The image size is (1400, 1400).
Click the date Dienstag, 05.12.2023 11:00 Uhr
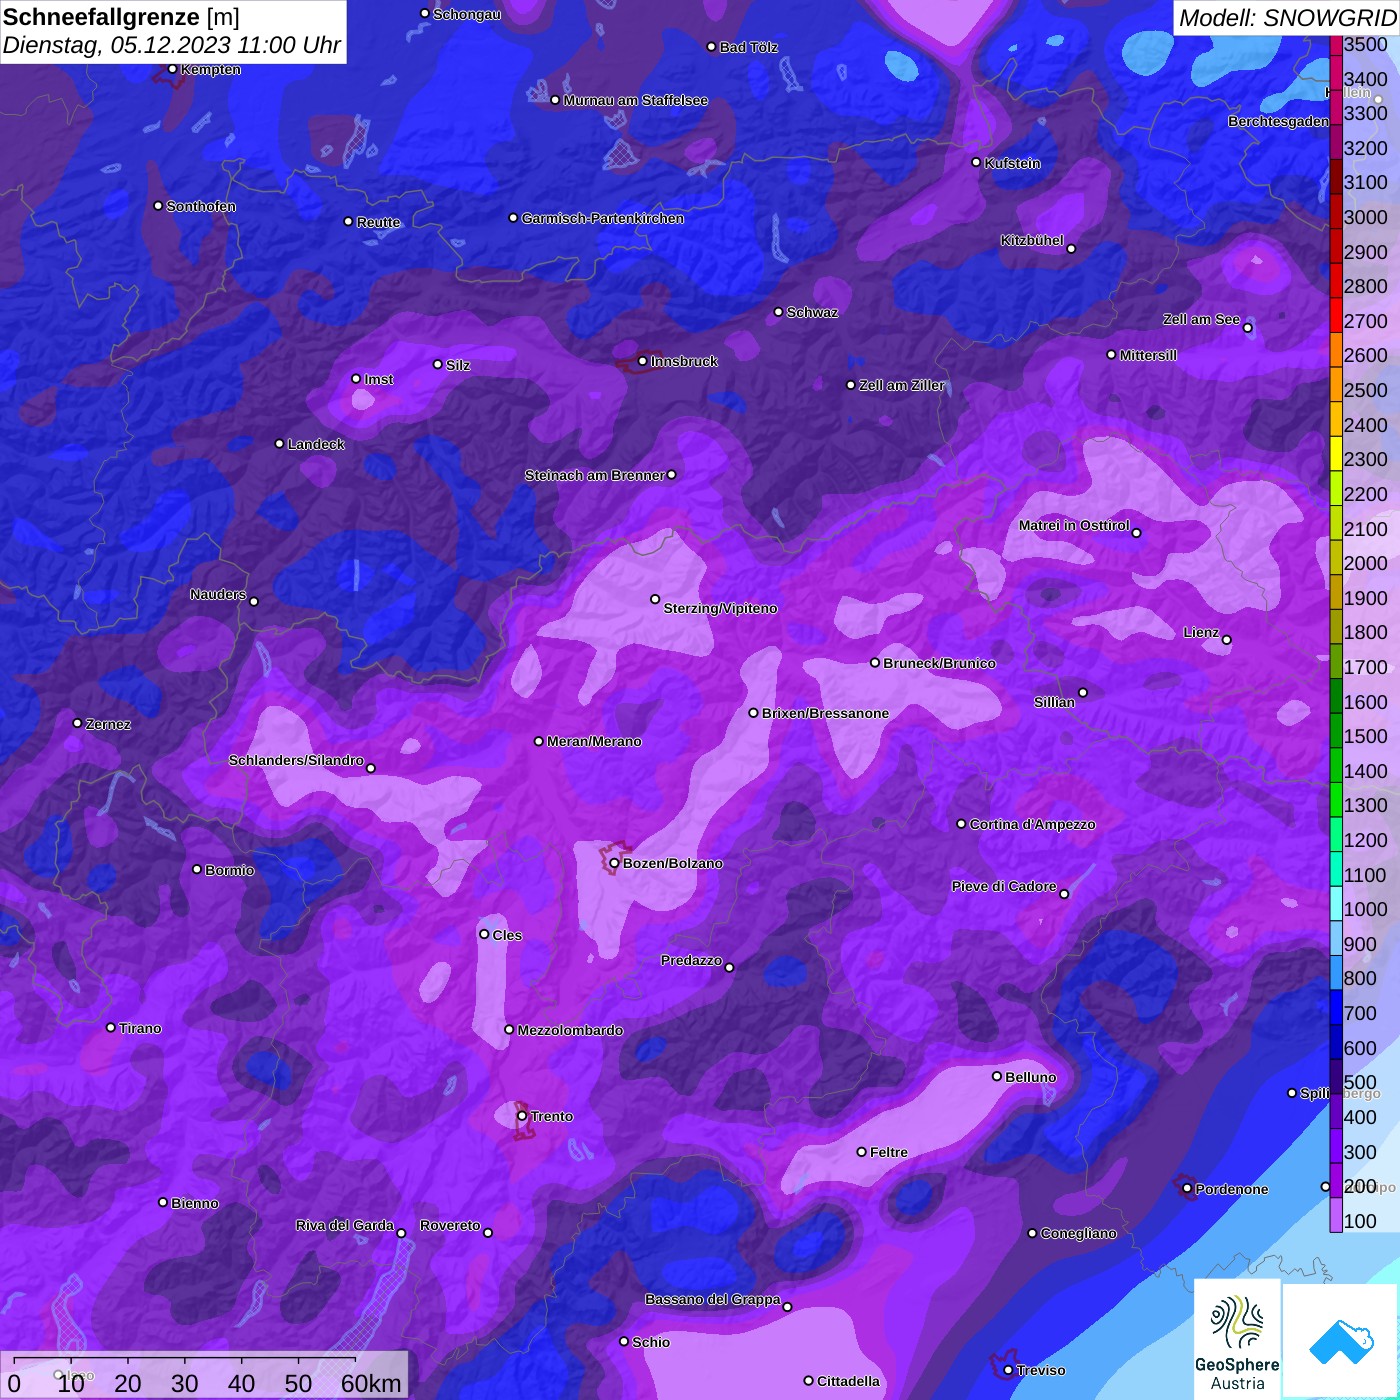tap(172, 45)
